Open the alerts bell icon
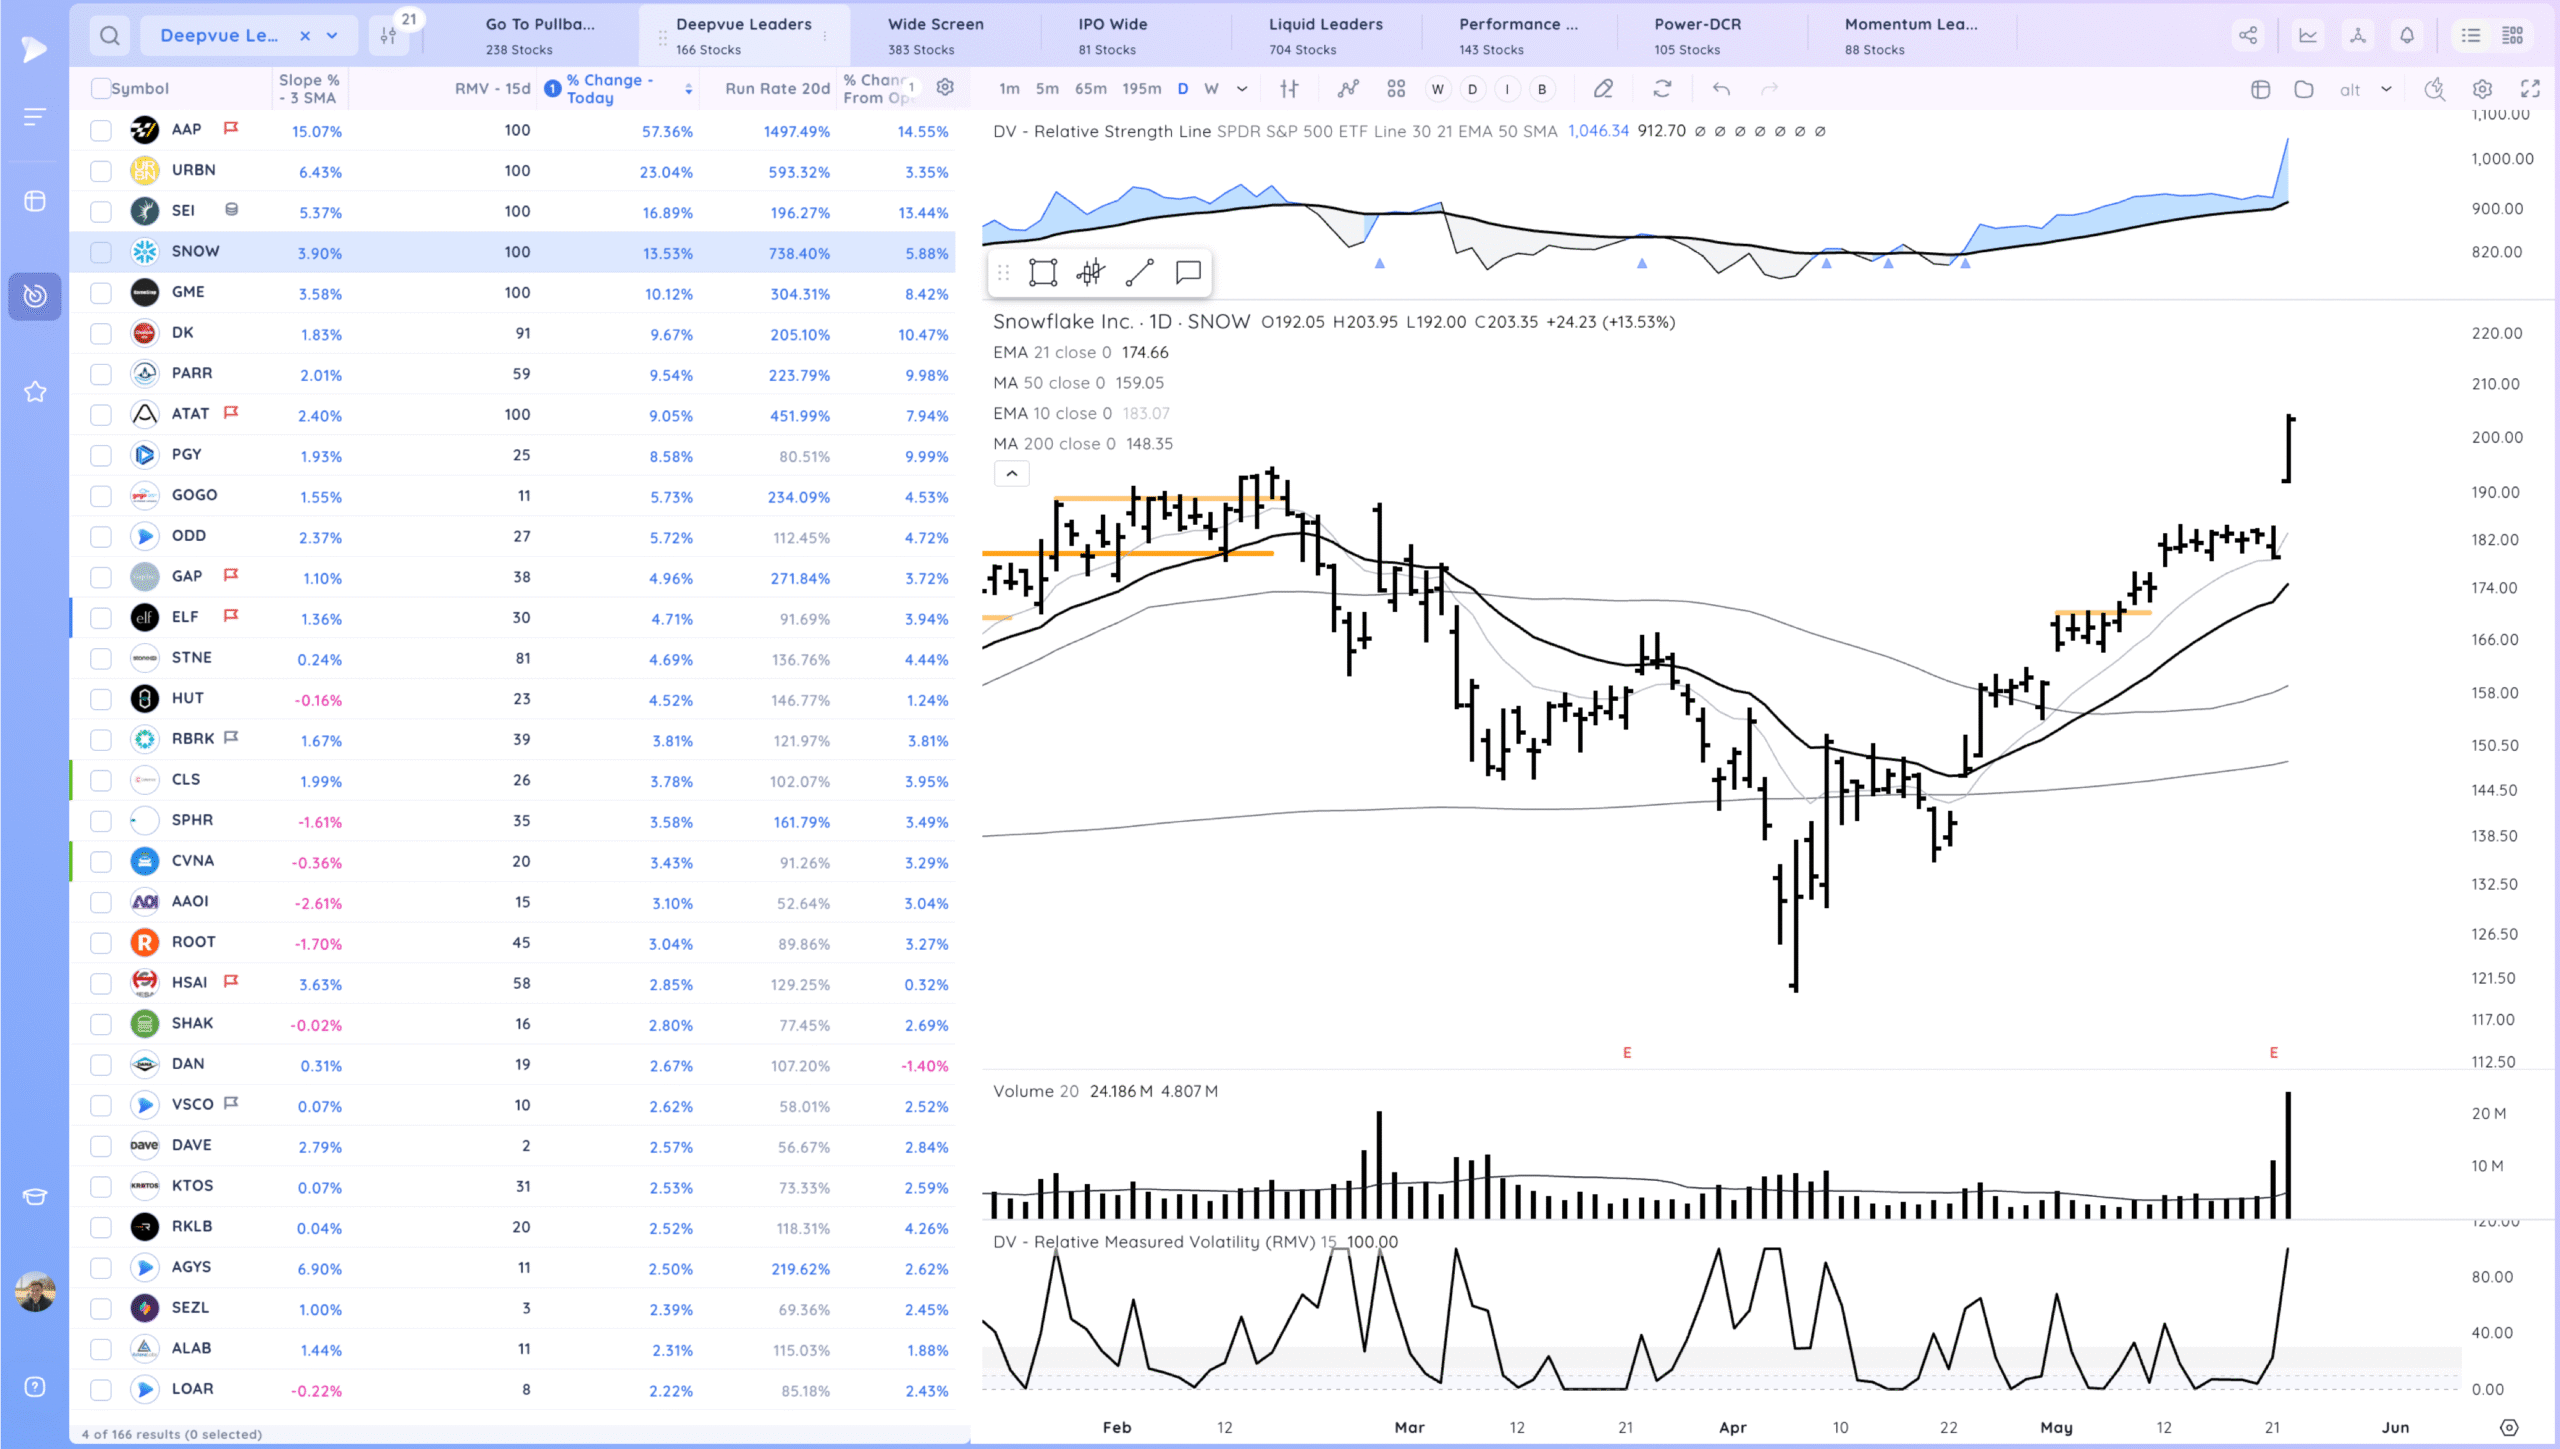This screenshot has width=2560, height=1449. coord(2407,36)
